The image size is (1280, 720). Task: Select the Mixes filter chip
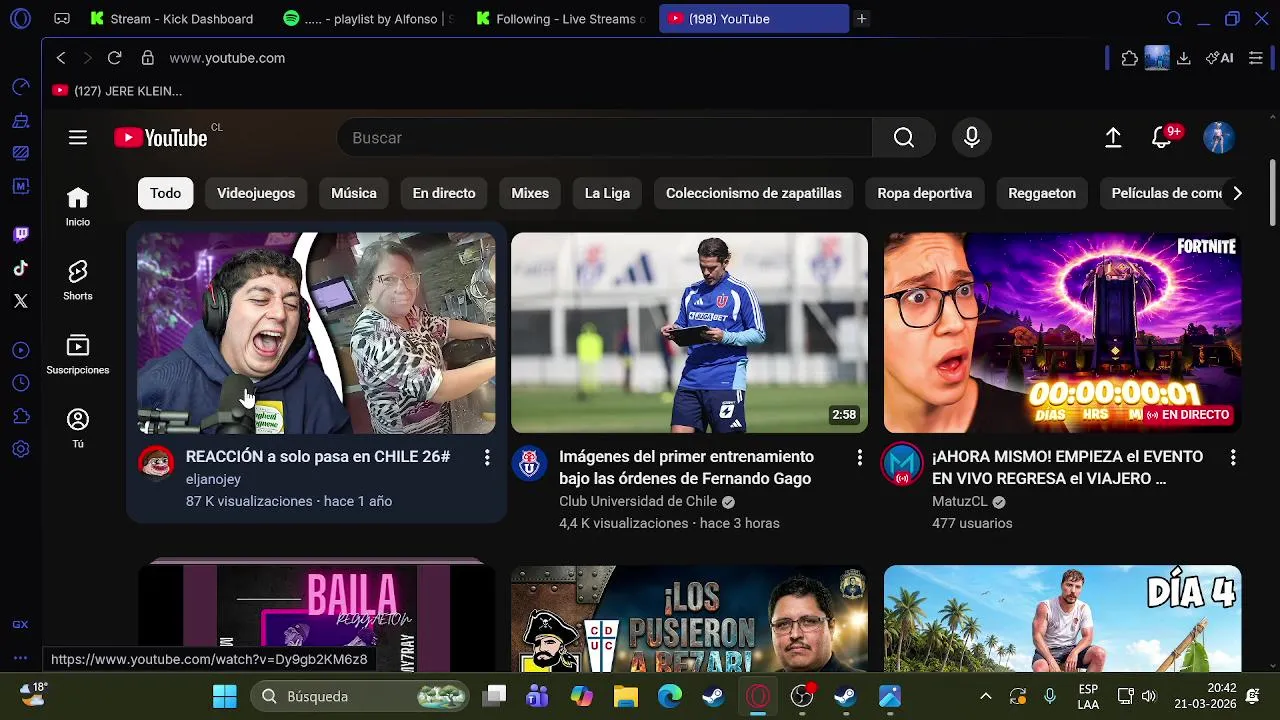(x=530, y=193)
